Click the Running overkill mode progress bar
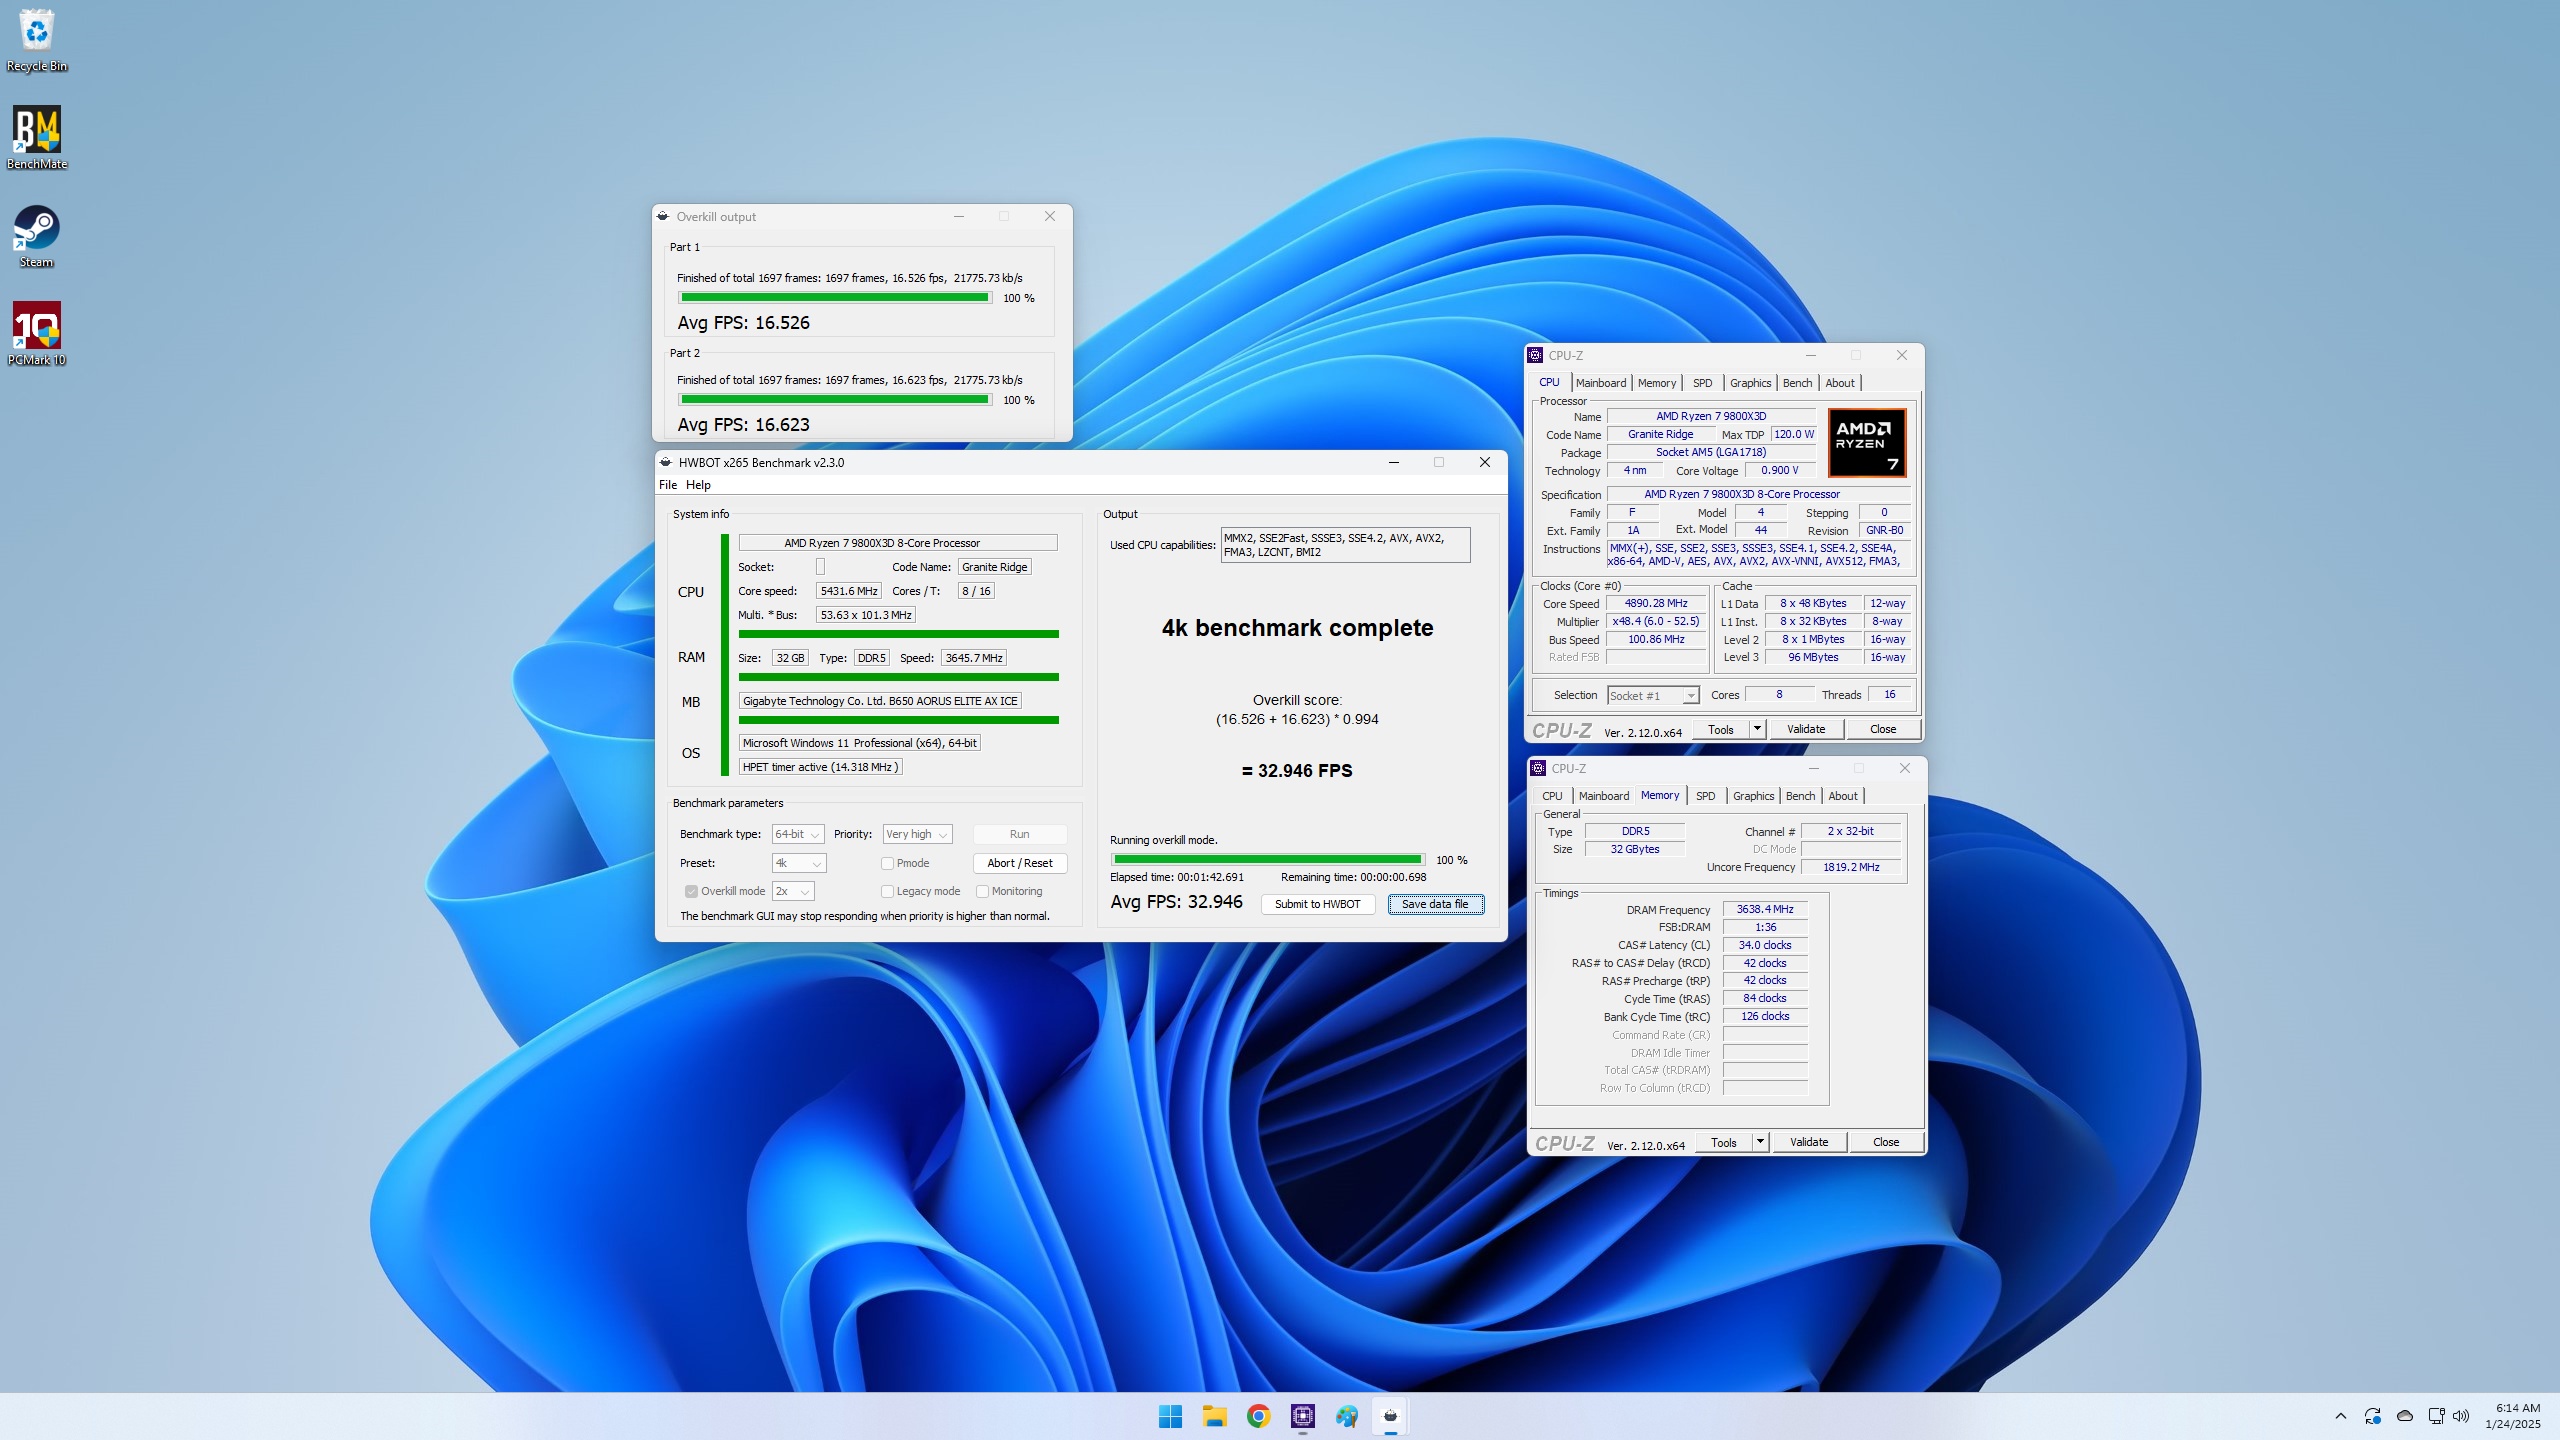 point(1268,859)
